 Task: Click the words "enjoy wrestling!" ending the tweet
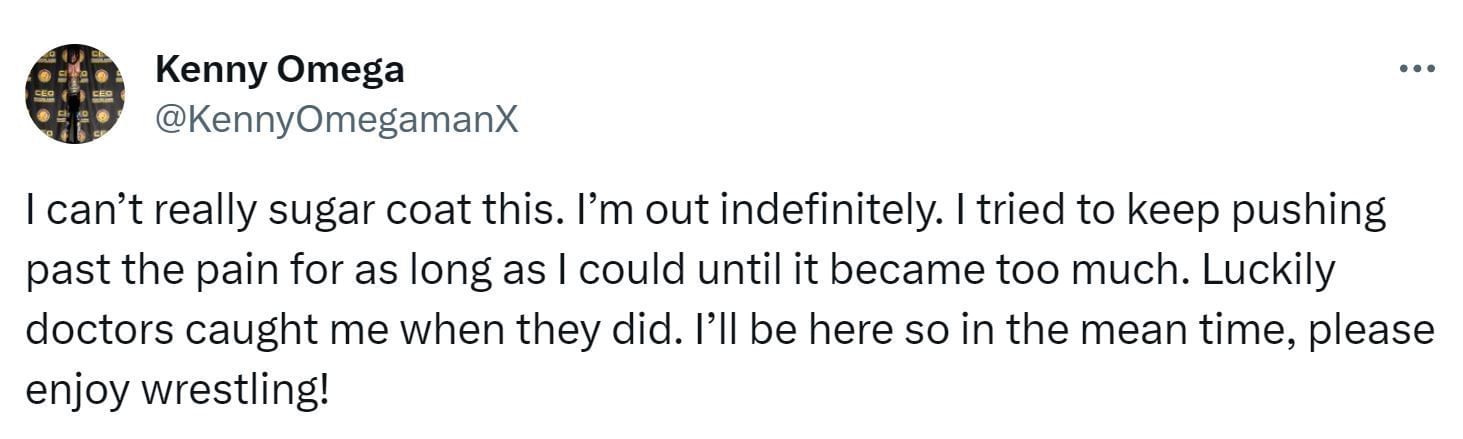point(177,388)
